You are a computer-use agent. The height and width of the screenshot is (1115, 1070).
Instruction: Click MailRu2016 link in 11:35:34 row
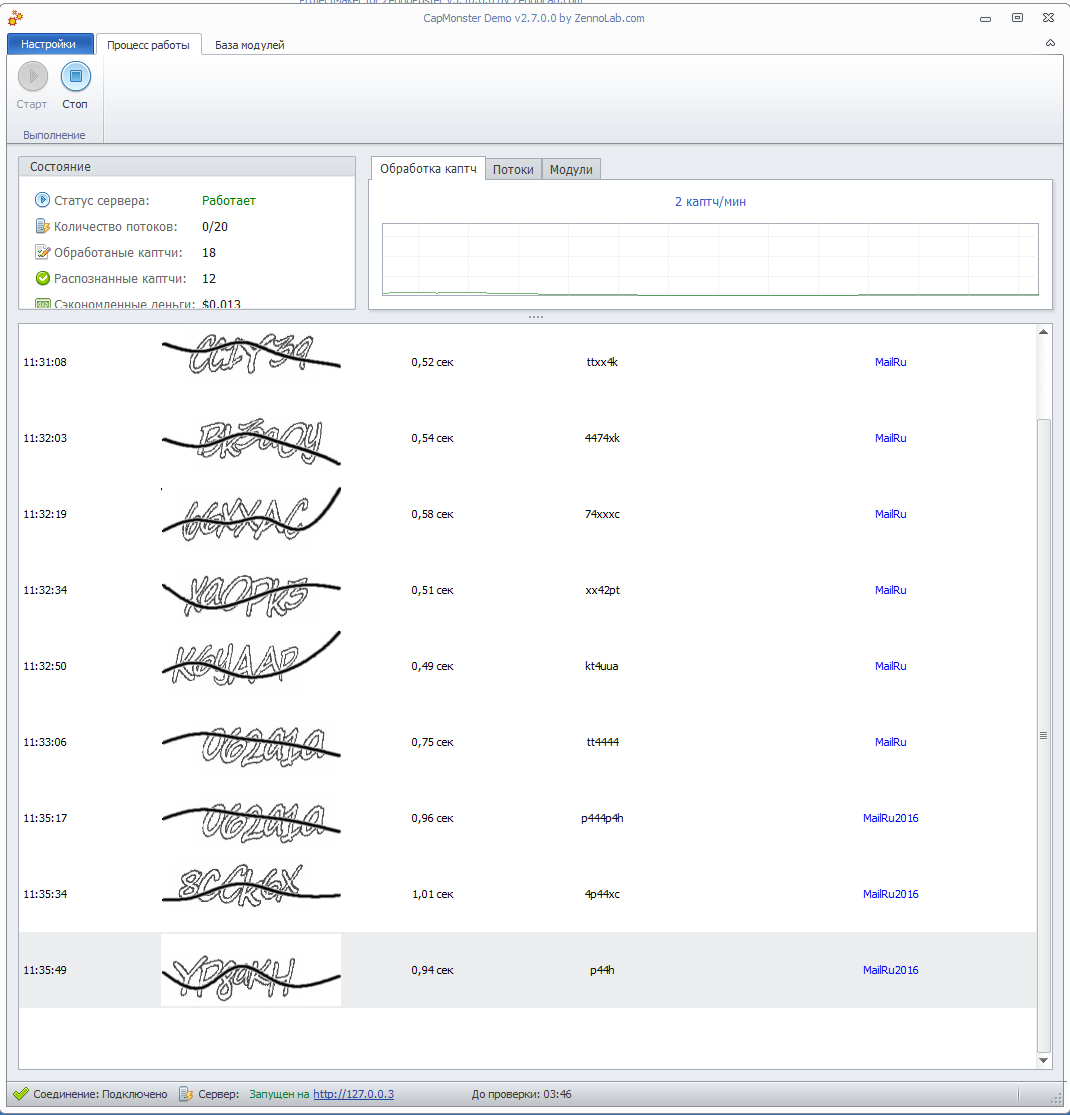pos(890,894)
